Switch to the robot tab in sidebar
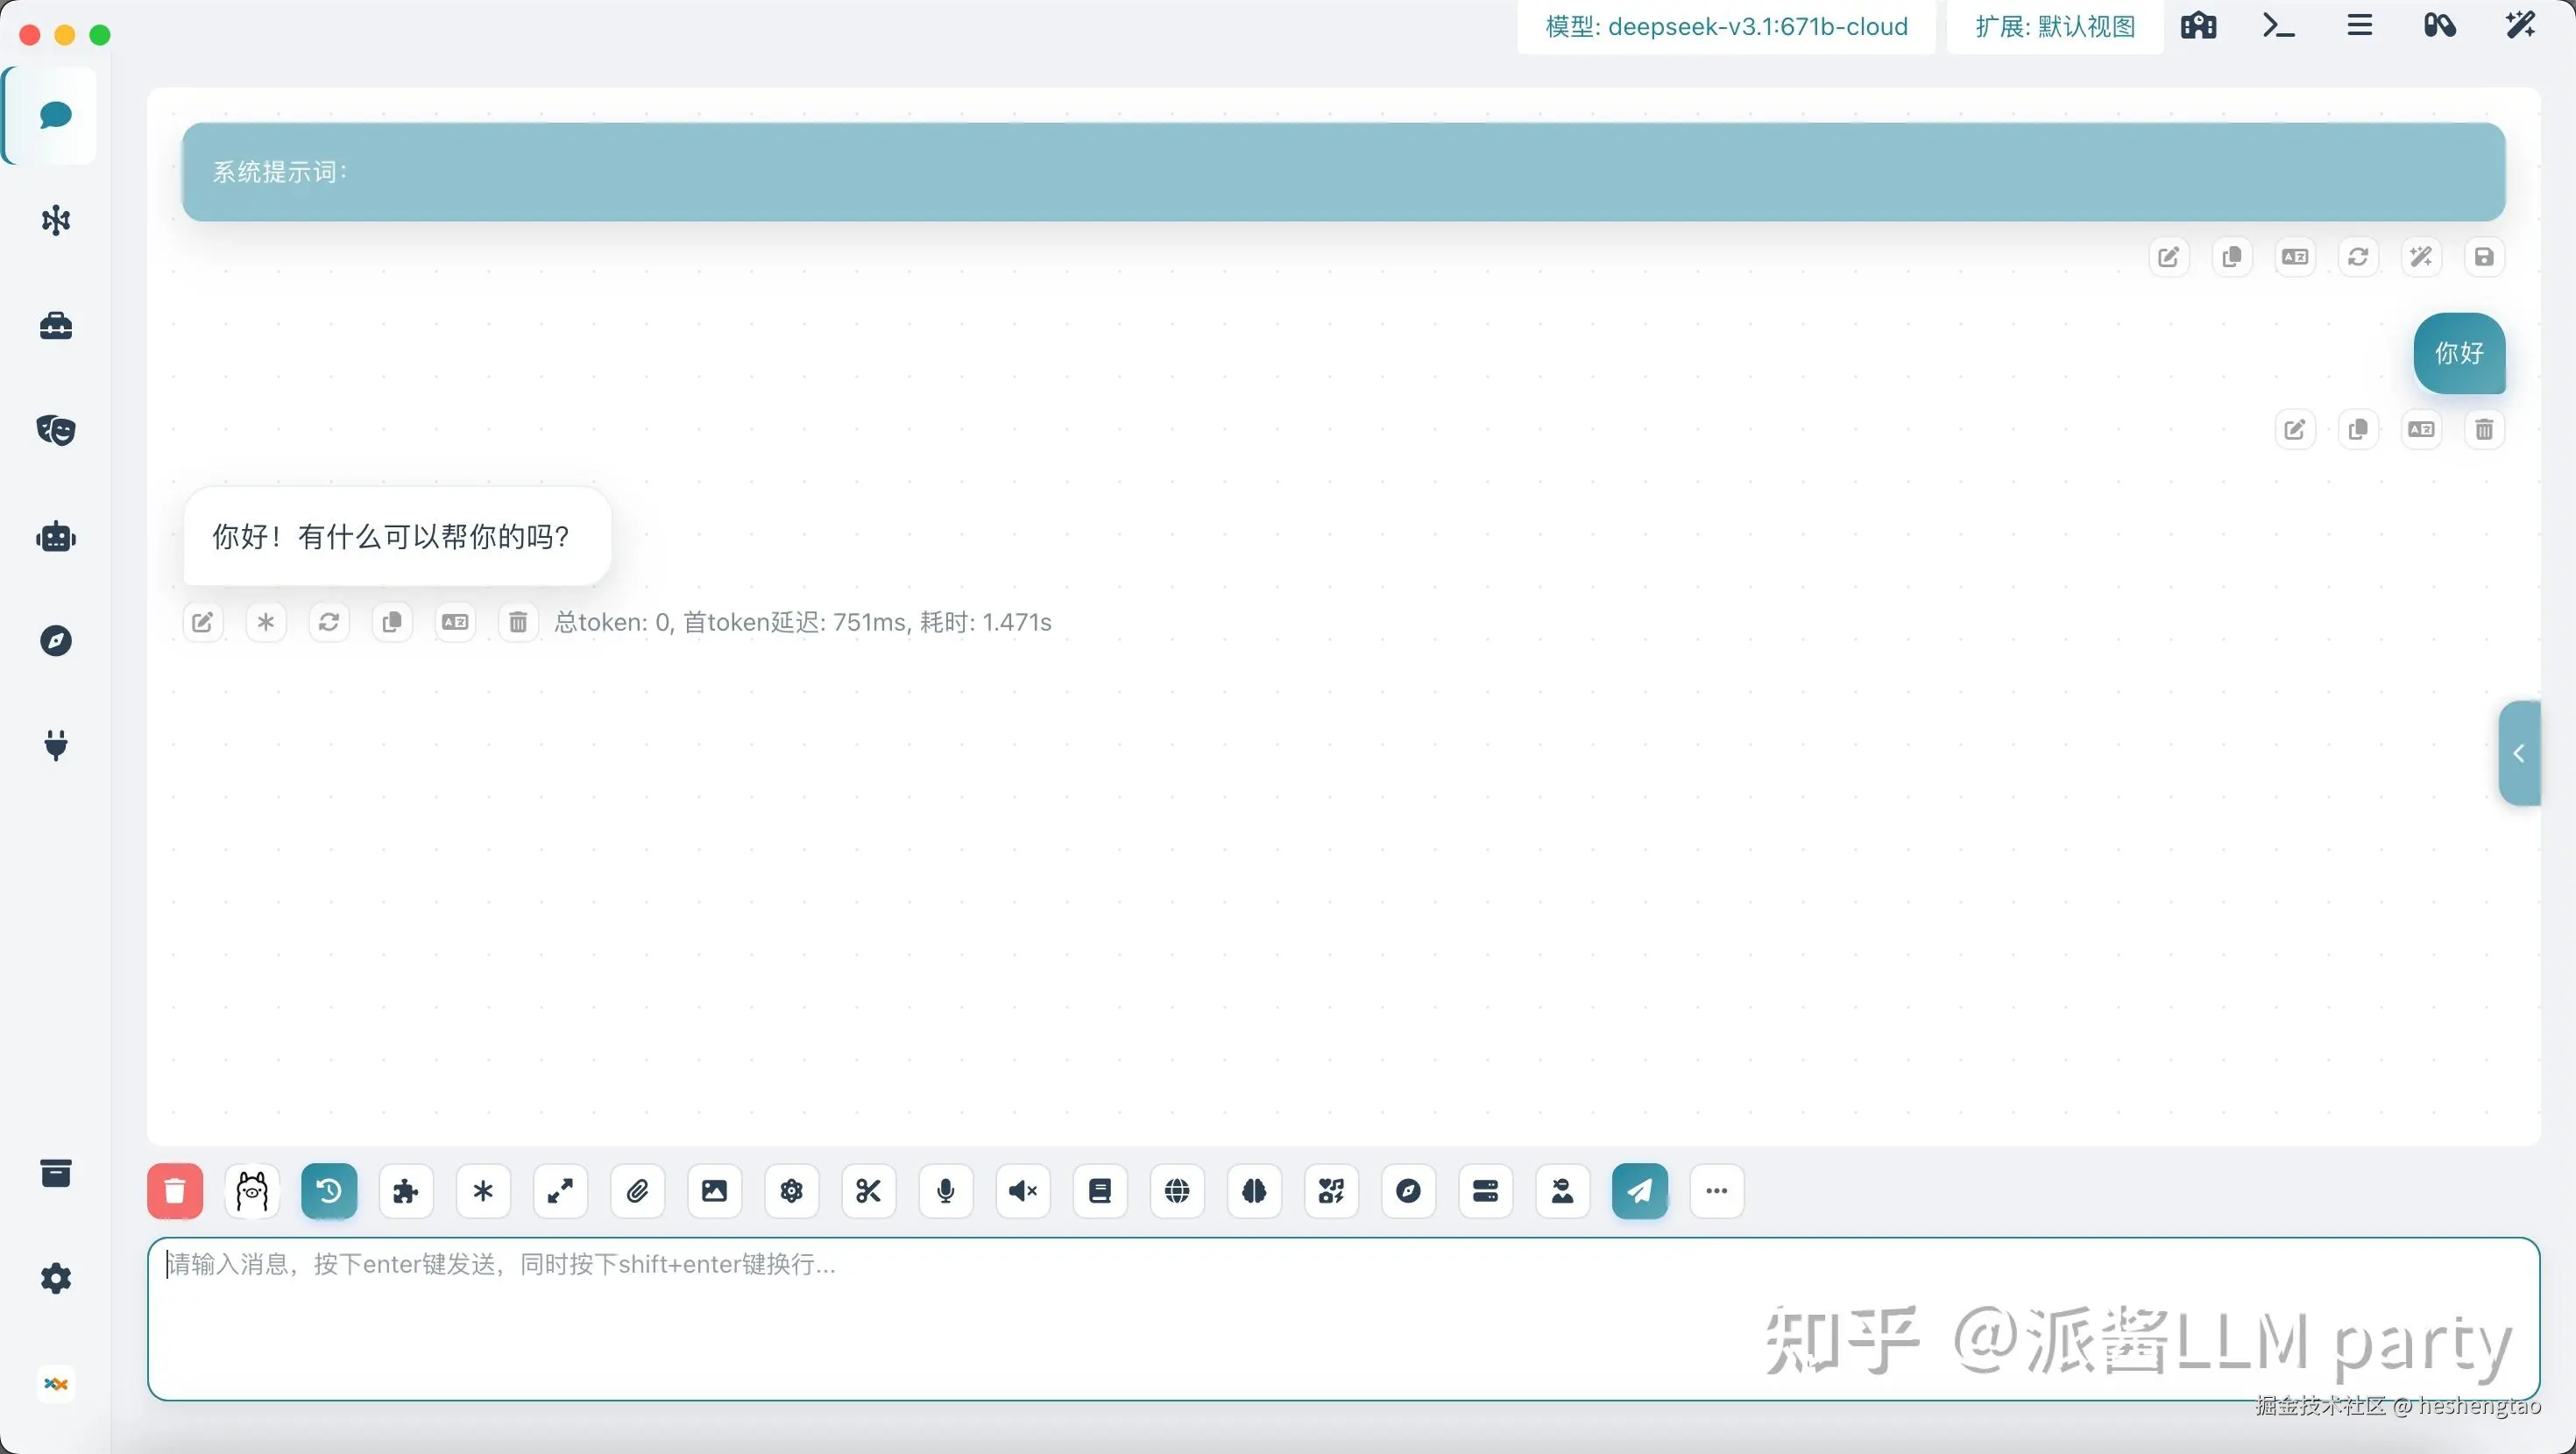The width and height of the screenshot is (2576, 1454). point(56,537)
